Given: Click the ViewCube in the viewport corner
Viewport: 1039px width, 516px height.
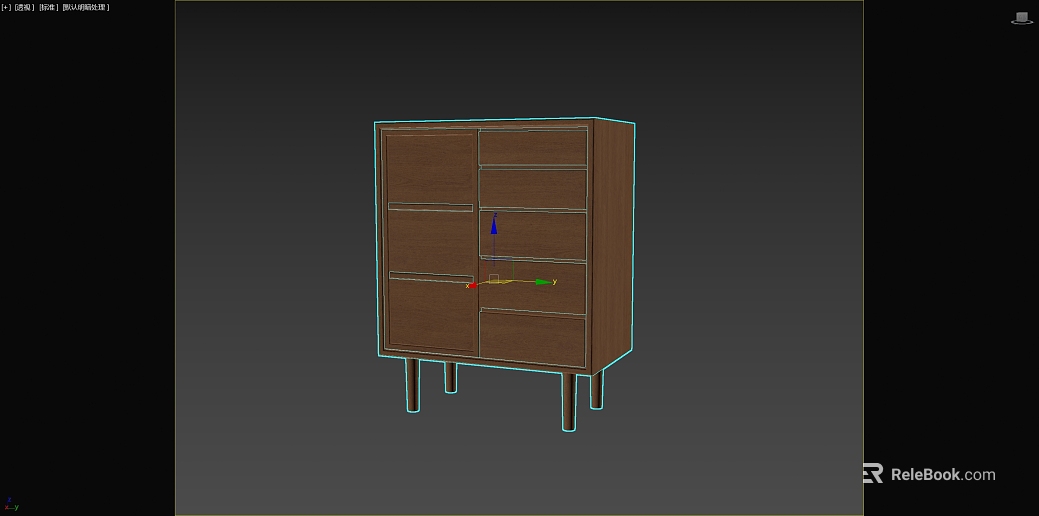Looking at the screenshot, I should [x=1022, y=19].
